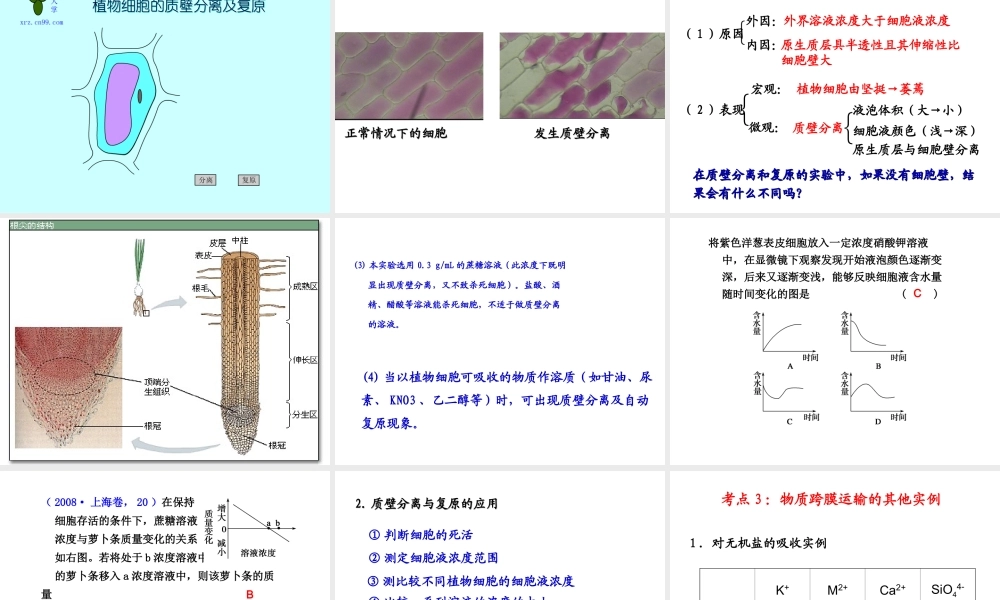The image size is (1000, 600).
Task: Click the caption 正常情况下的细胞
Action: click(396, 133)
